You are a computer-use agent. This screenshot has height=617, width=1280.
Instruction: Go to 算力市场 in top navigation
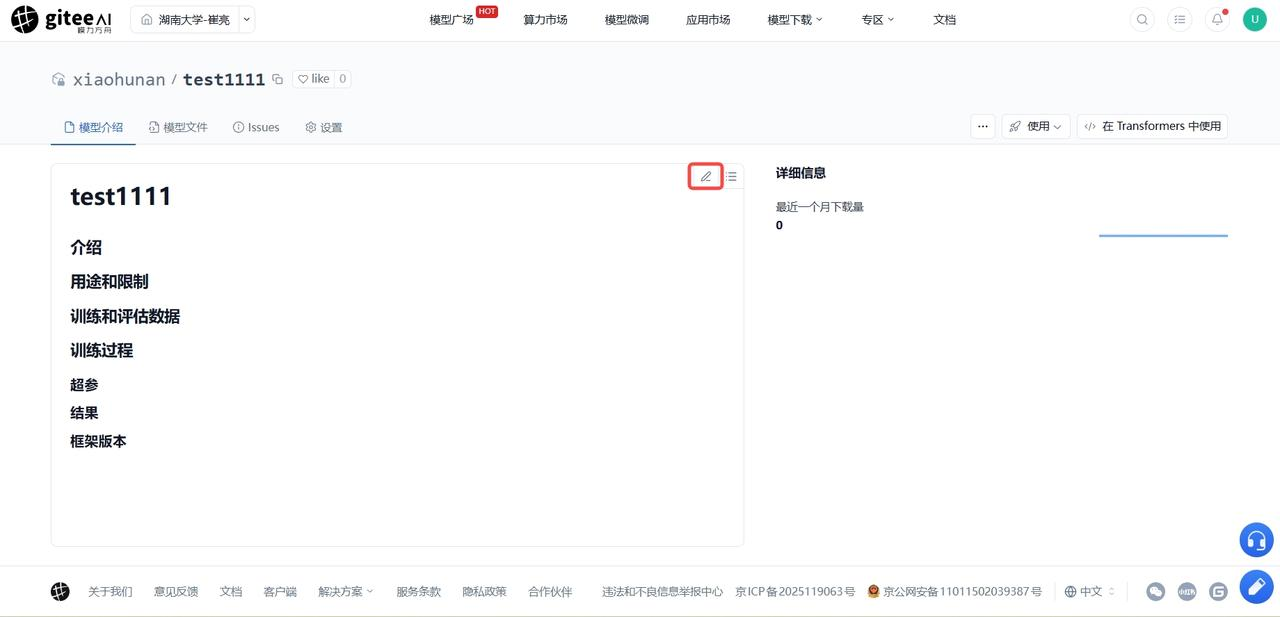545,19
